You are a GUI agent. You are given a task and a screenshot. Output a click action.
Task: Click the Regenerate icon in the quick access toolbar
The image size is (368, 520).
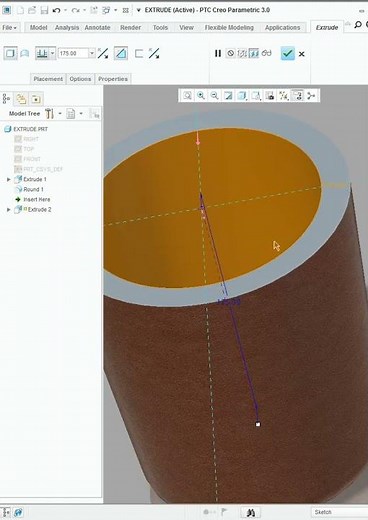tap(94, 10)
